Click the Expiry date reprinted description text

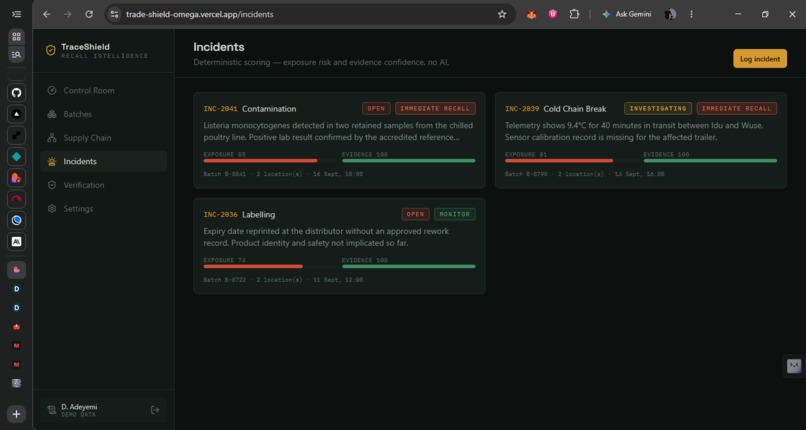(326, 237)
